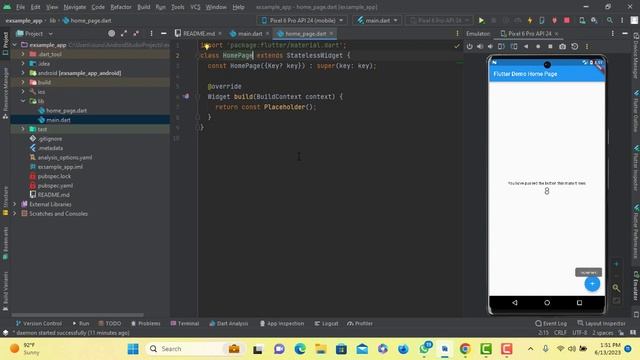Expand .dart_tool folder

click(x=23, y=54)
